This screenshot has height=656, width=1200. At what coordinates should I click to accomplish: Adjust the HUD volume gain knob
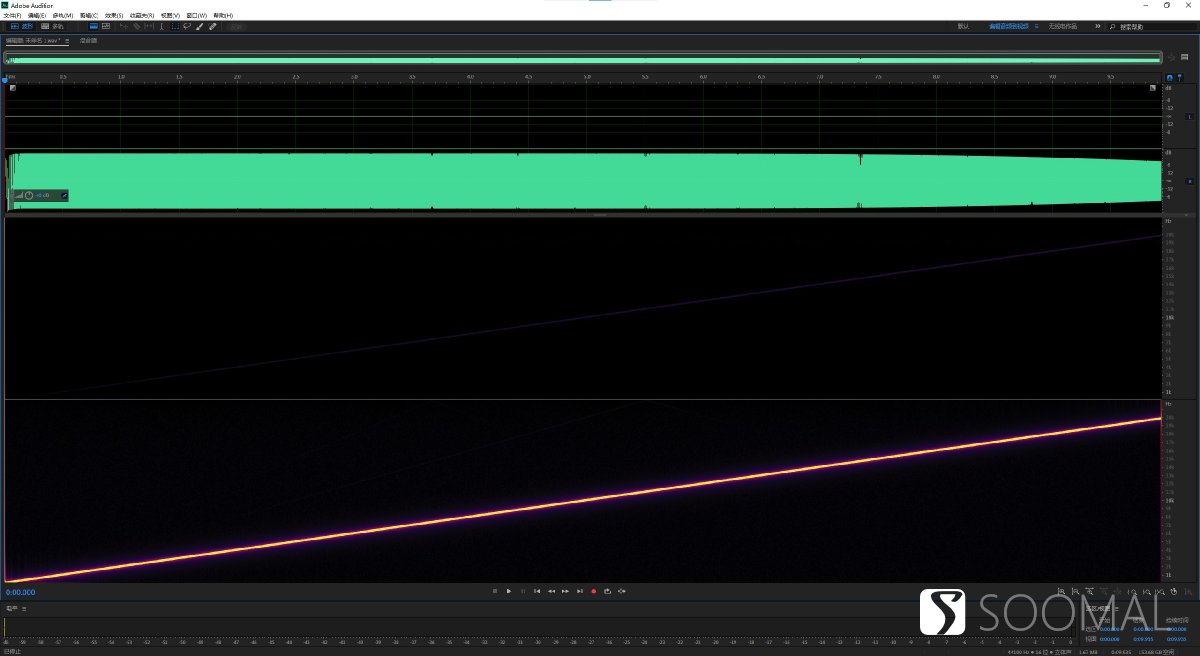29,195
